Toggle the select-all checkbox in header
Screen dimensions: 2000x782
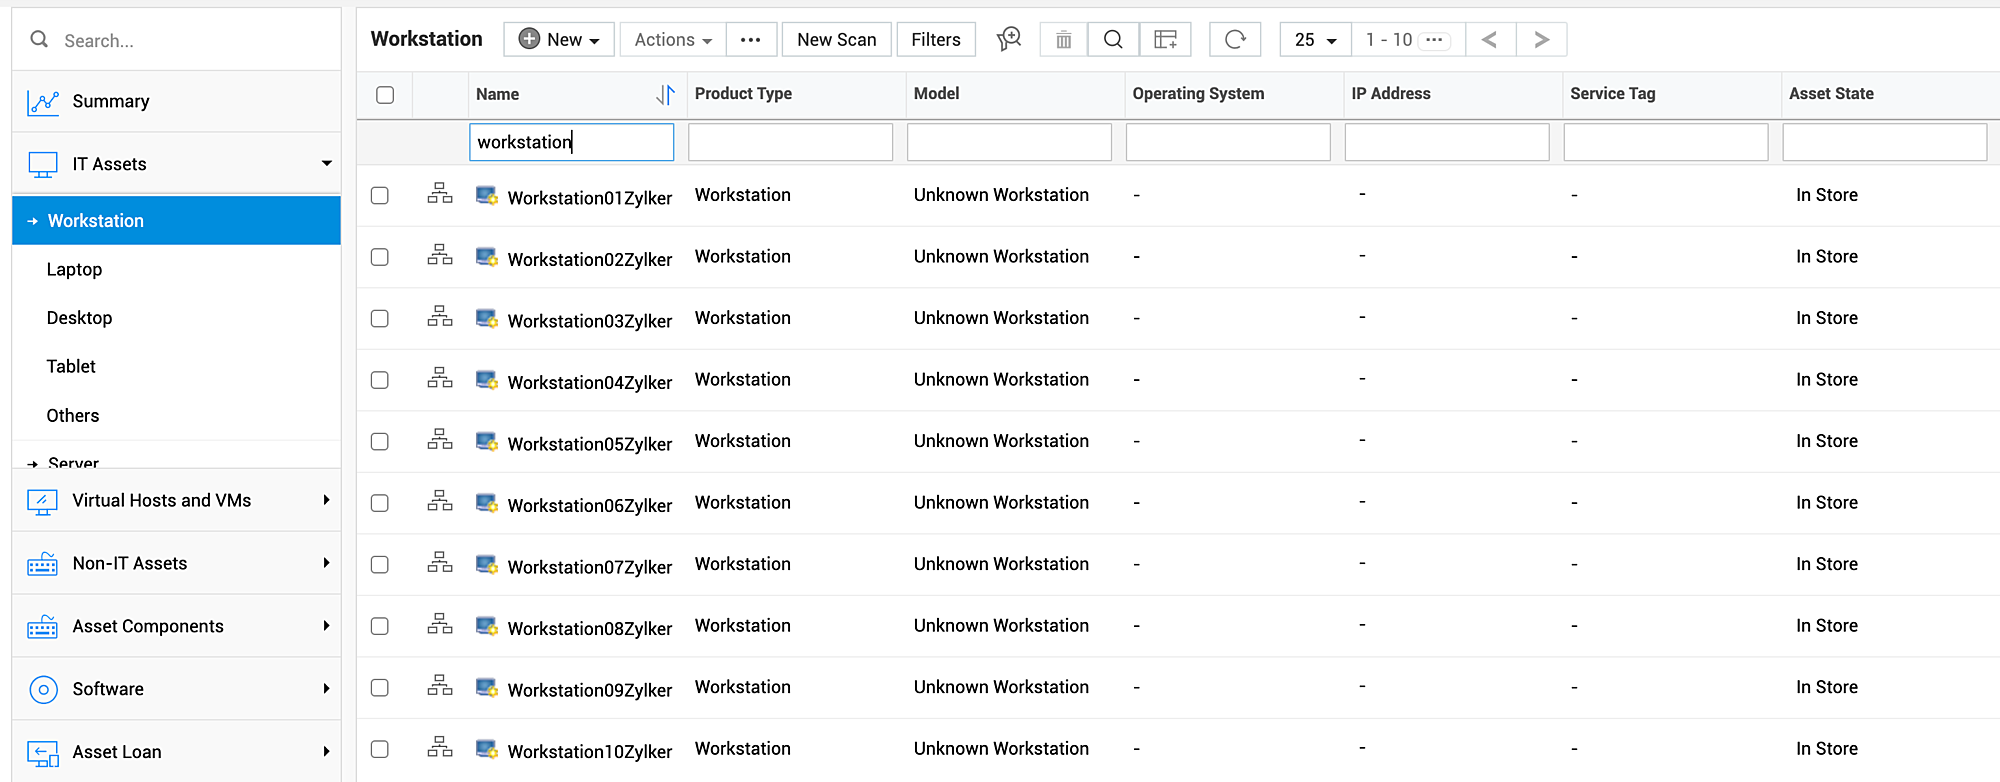pyautogui.click(x=385, y=95)
